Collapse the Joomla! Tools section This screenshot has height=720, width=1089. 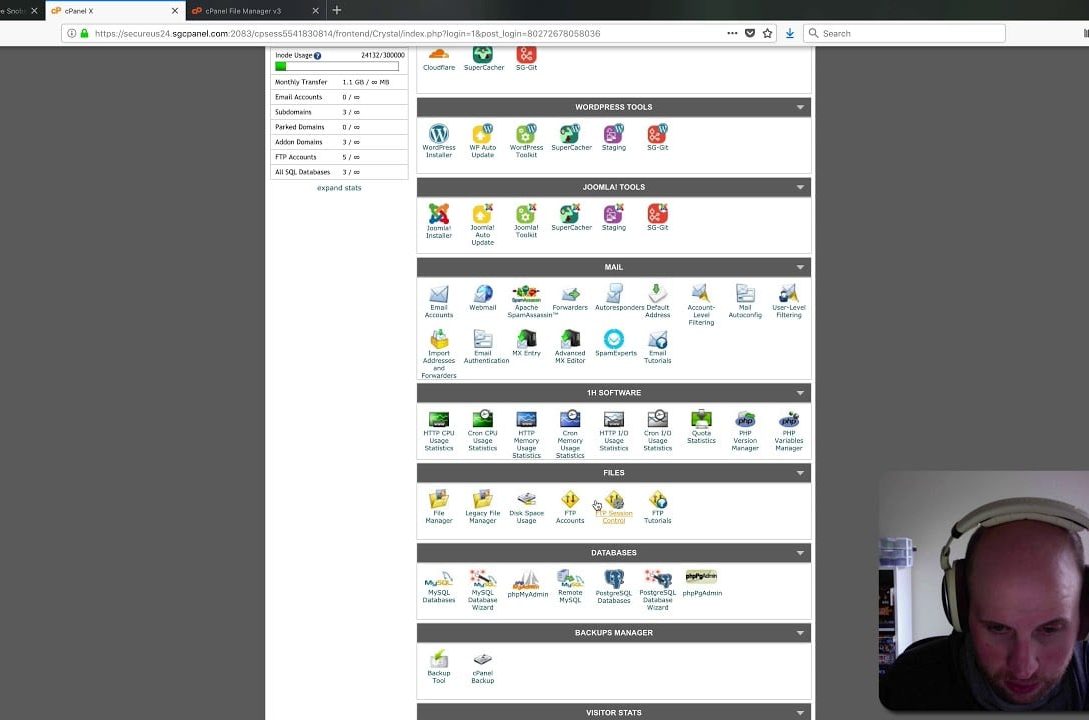[x=800, y=187]
